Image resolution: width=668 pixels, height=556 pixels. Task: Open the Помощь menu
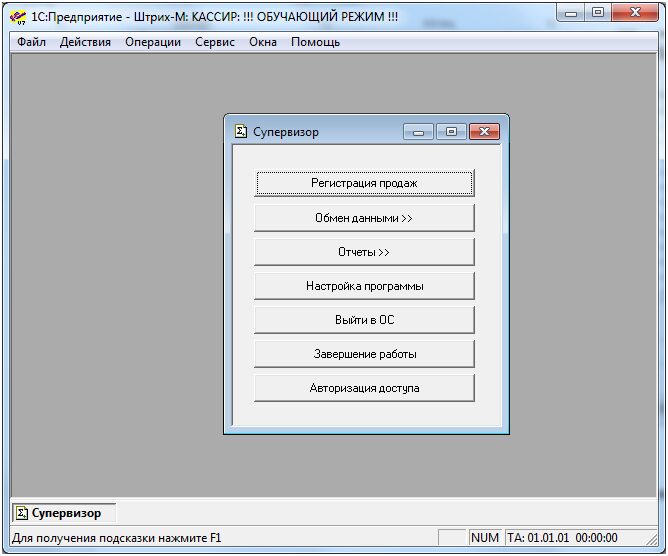pos(315,42)
